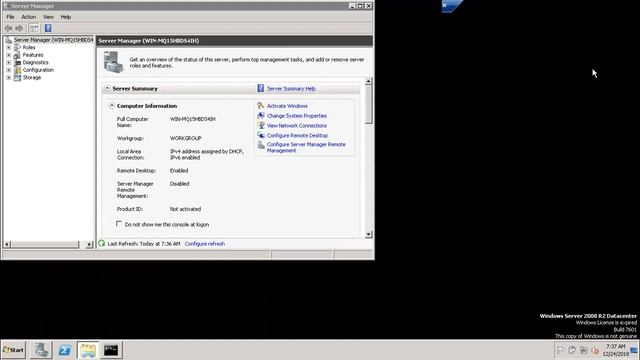640x360 pixels.
Task: Click the tree pane scroll right arrow
Action: pyautogui.click(x=89, y=244)
